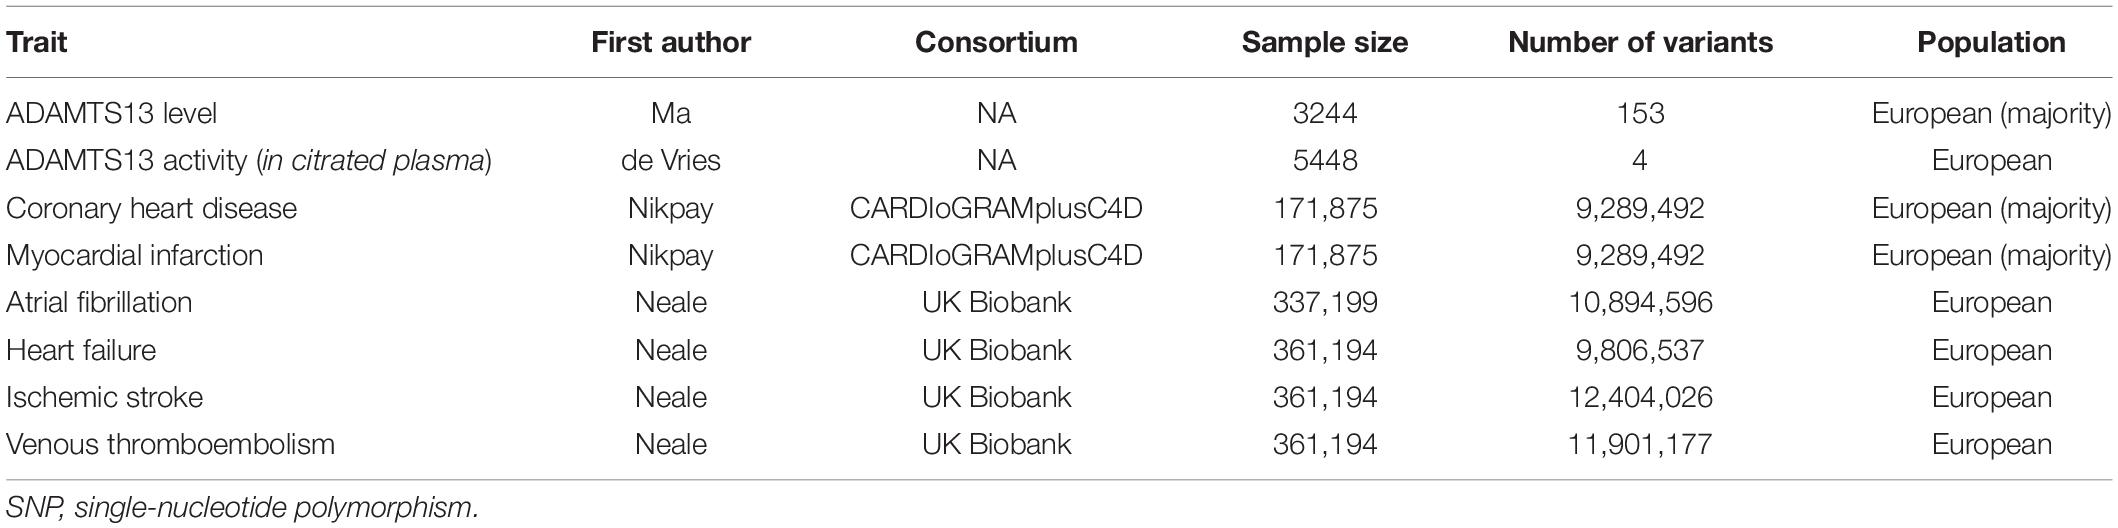This screenshot has height=528, width=2118.
Task: Select the 12,404,026 variants value
Action: [1640, 397]
